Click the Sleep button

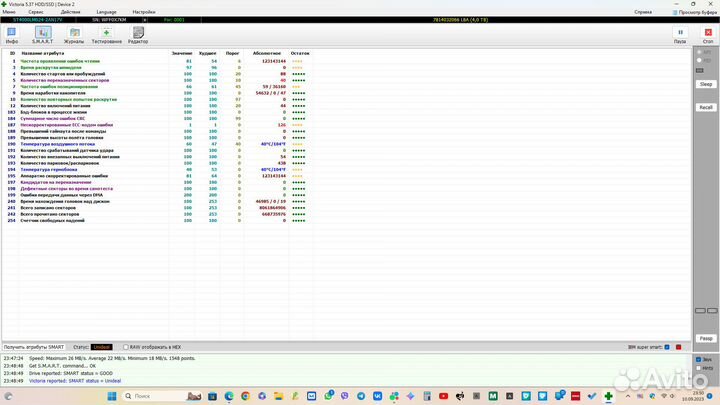click(705, 84)
